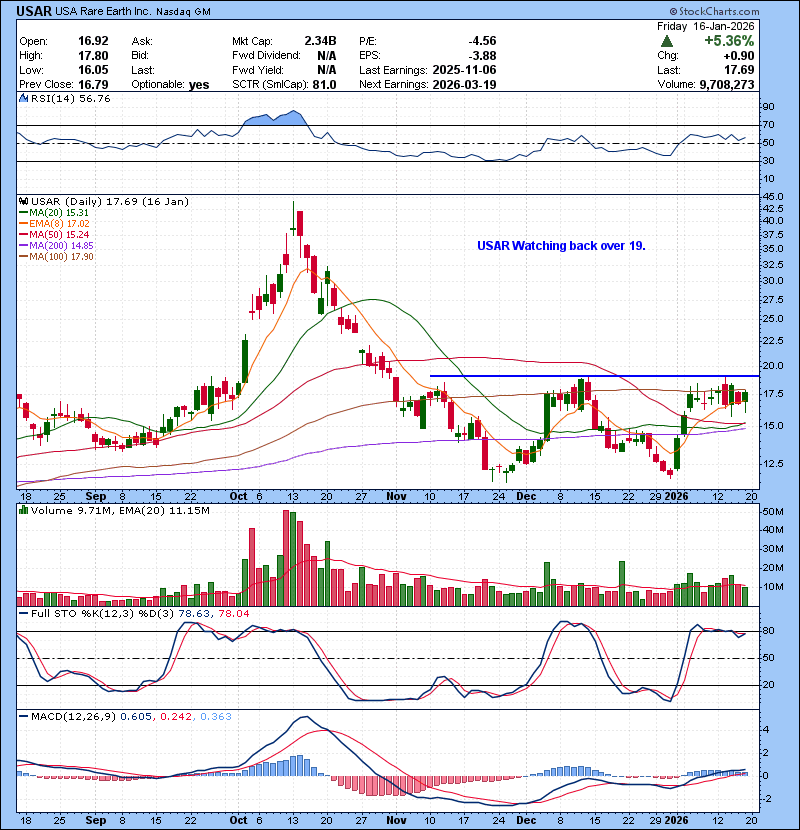Click the tallest volume bar in mid-October
The image size is (800, 830).
[x=286, y=558]
